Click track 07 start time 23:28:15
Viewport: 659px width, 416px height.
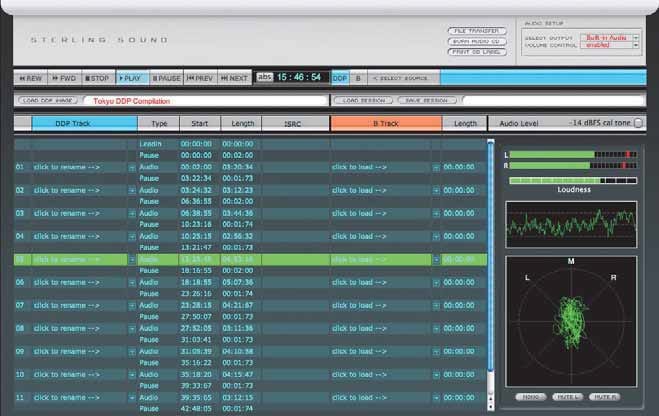pos(196,305)
